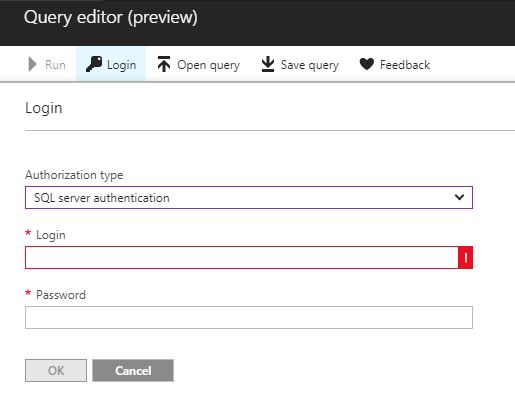Click the Query editor (preview) title

[111, 17]
